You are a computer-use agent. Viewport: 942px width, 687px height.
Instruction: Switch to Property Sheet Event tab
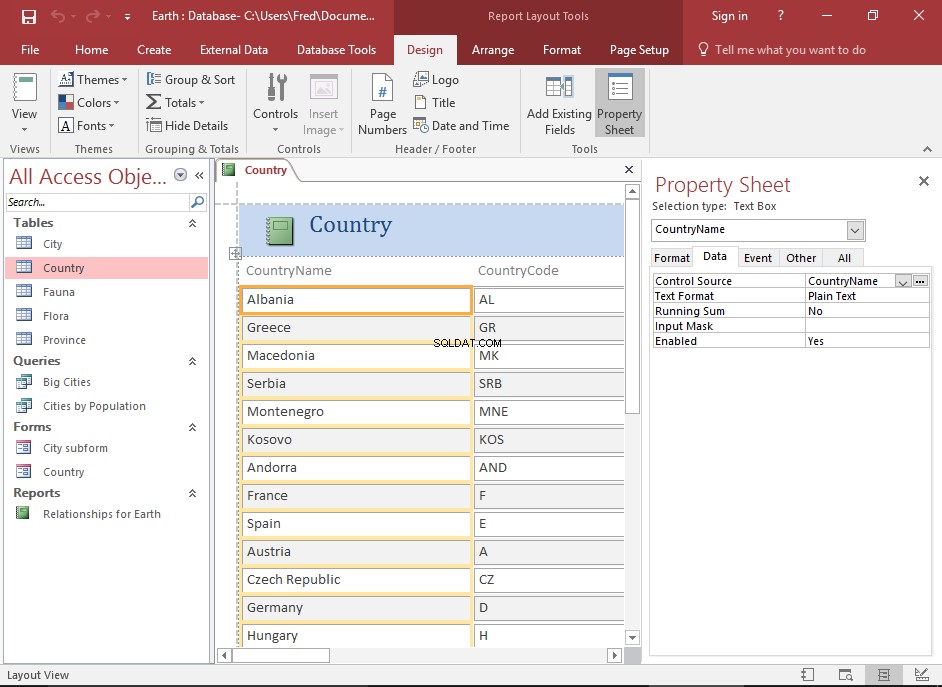pyautogui.click(x=758, y=258)
